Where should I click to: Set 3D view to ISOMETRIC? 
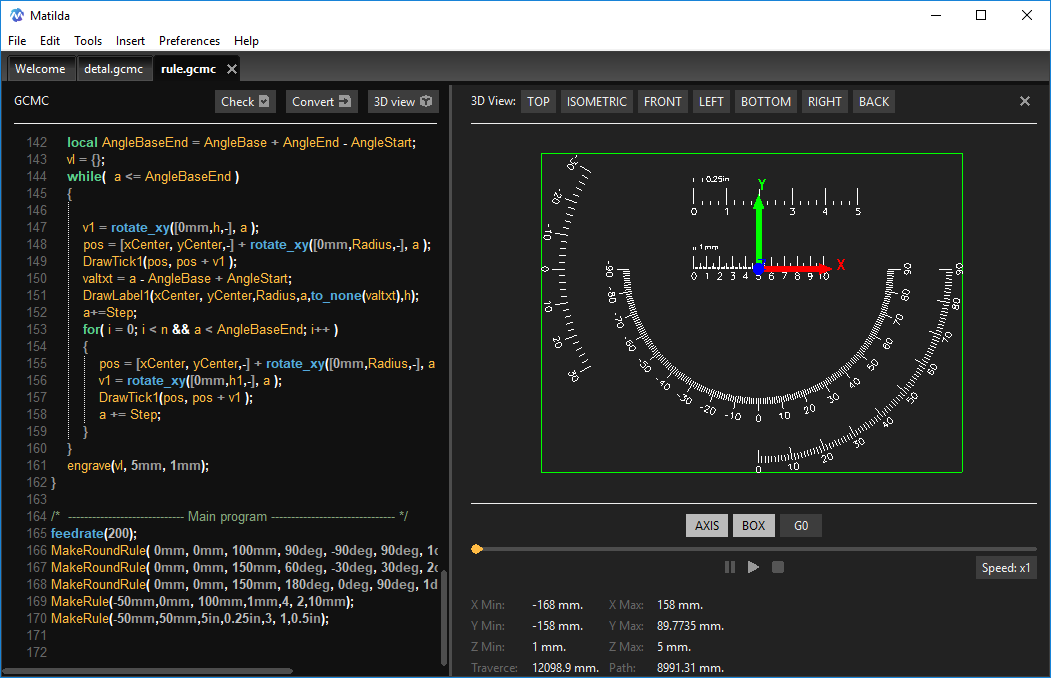point(597,101)
